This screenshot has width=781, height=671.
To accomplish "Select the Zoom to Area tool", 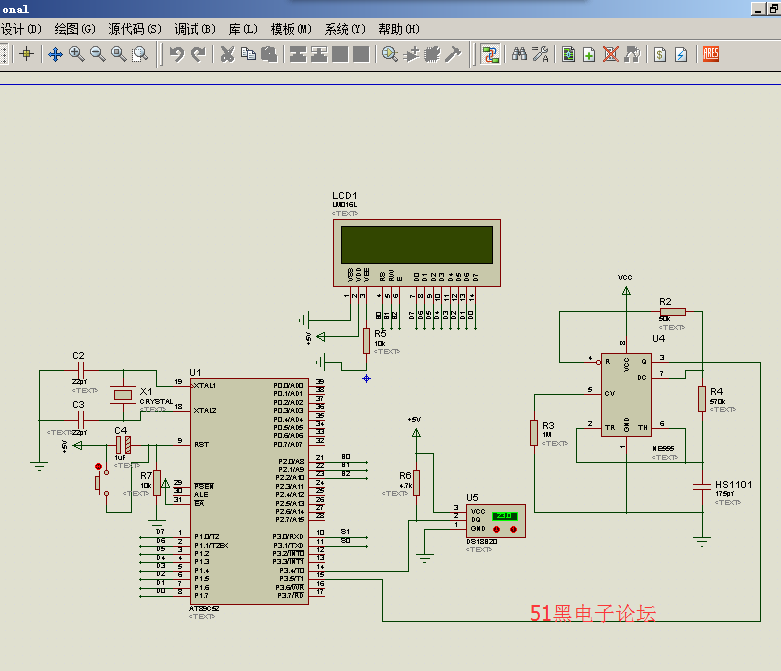I will pos(140,54).
